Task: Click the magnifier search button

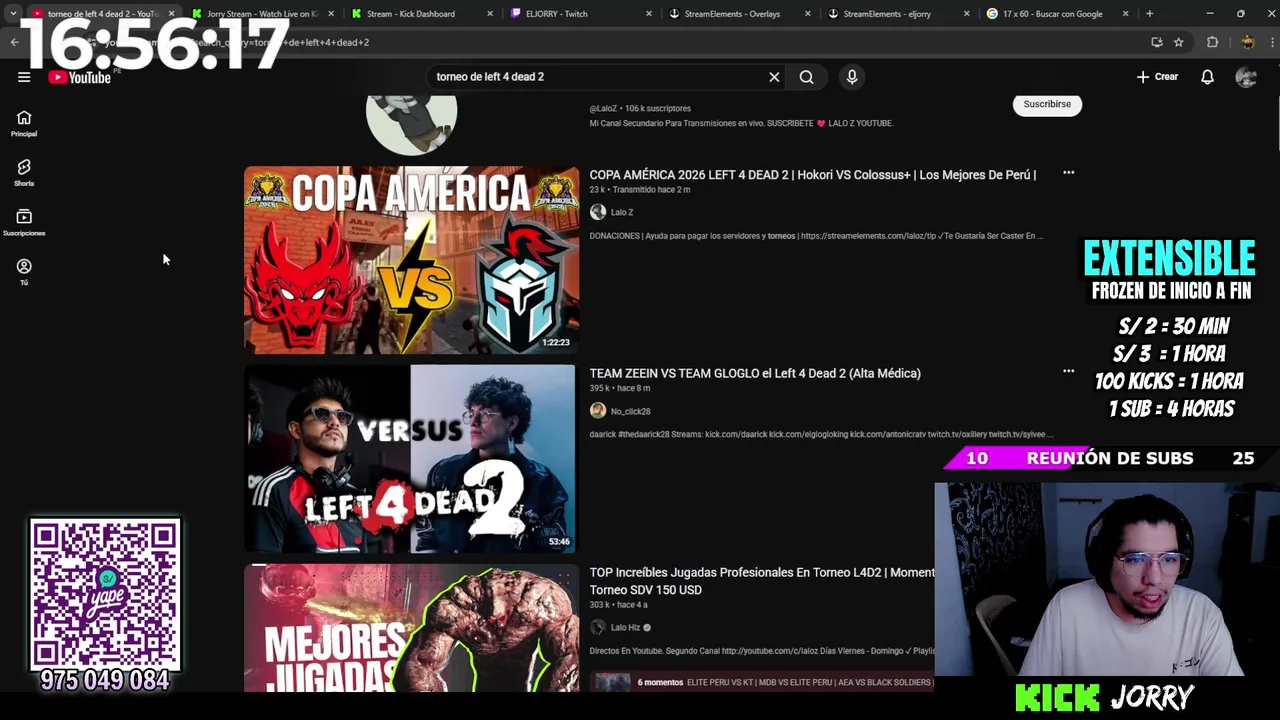Action: (x=806, y=77)
